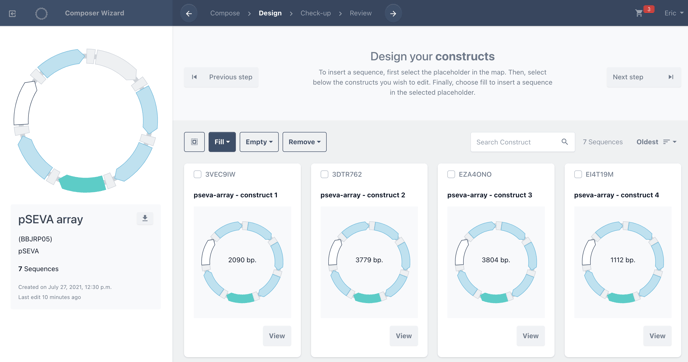This screenshot has height=362, width=688.
Task: Click the Next step button
Action: click(644, 77)
